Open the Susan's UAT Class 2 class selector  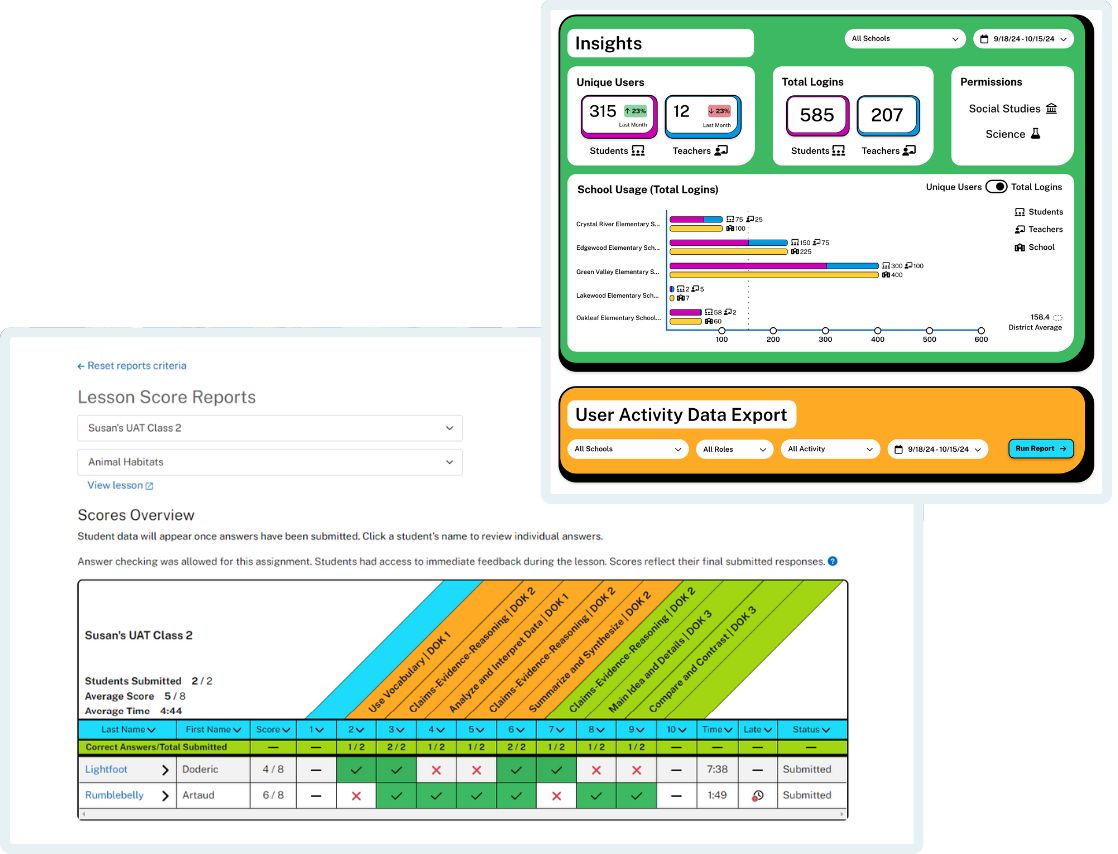[x=270, y=427]
